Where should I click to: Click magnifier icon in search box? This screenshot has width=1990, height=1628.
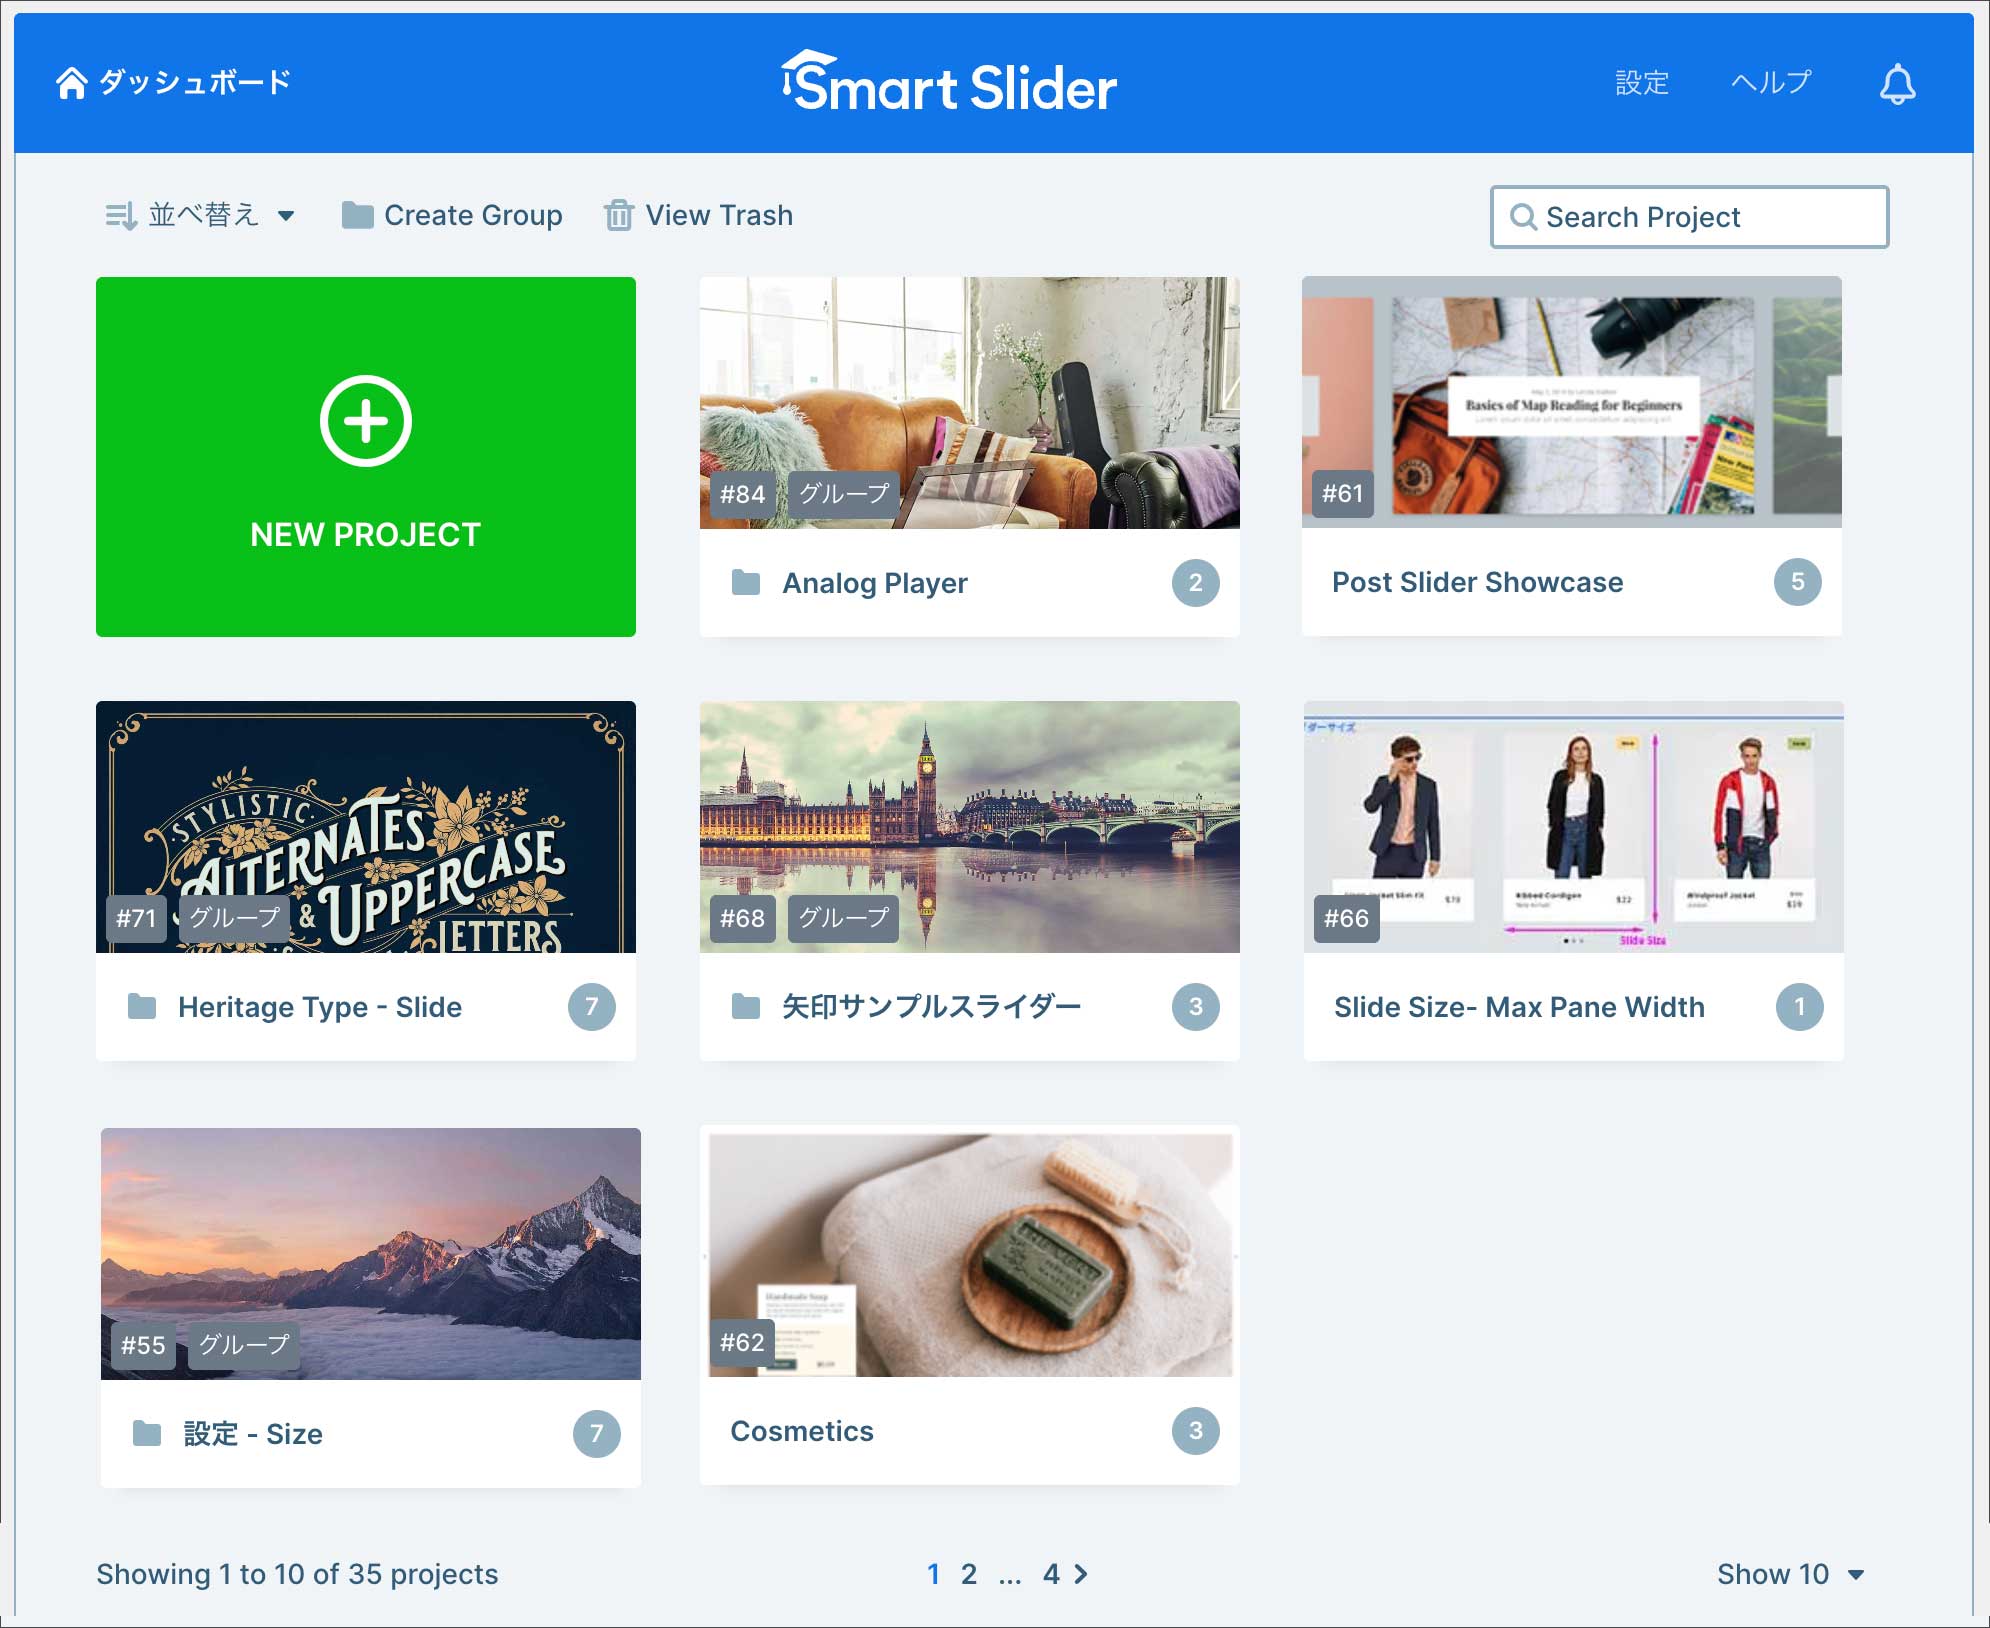coord(1523,217)
